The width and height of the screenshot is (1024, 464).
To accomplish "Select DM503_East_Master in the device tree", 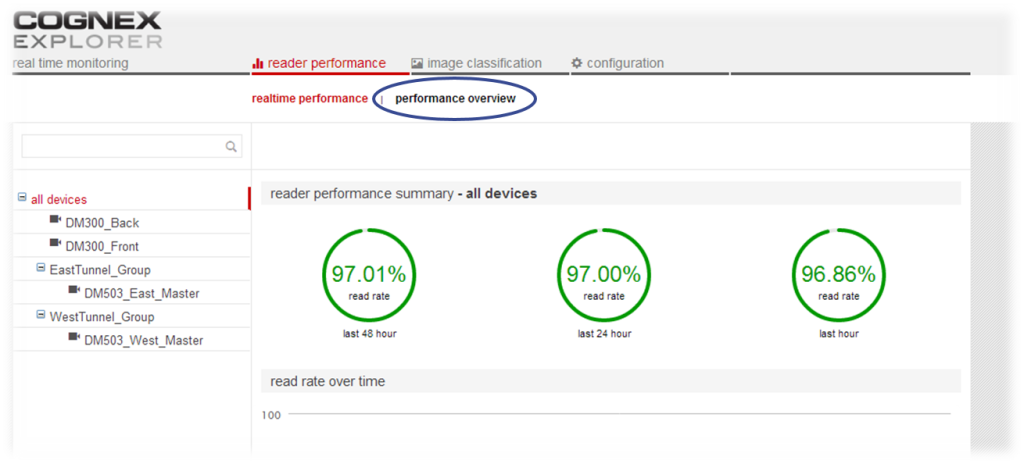I will [x=141, y=293].
